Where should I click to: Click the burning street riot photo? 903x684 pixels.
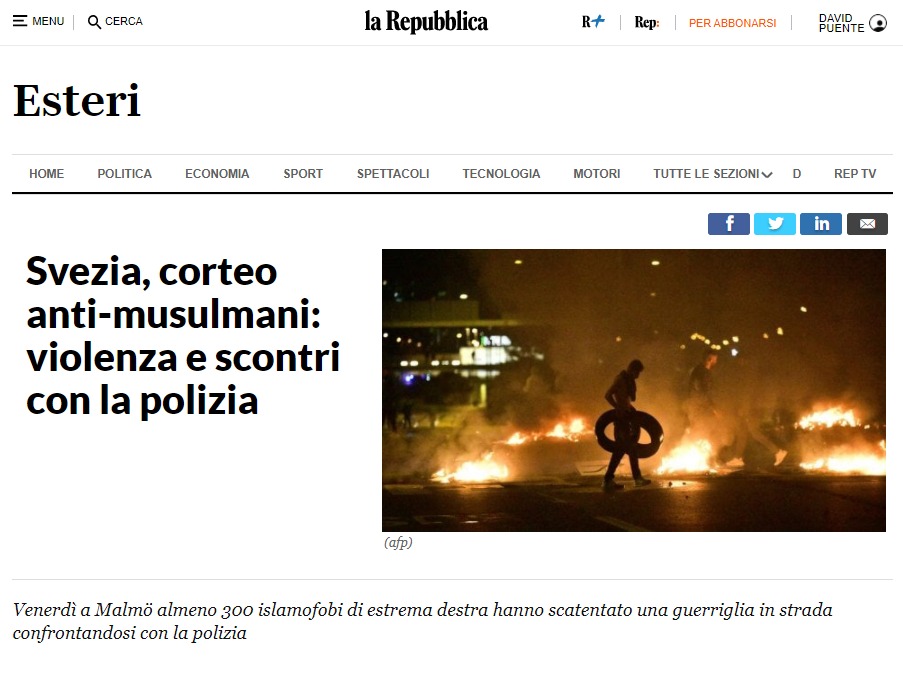click(633, 390)
